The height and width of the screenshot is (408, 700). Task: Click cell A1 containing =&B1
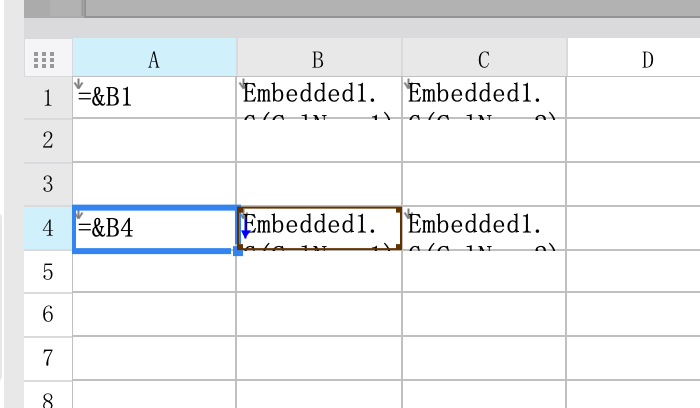(154, 98)
